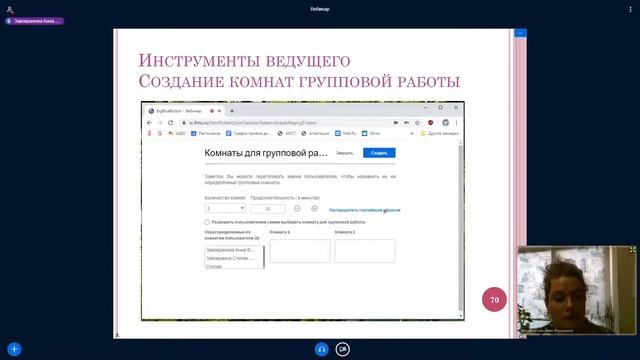Click the presenter webcam video thumbnail

(x=577, y=290)
